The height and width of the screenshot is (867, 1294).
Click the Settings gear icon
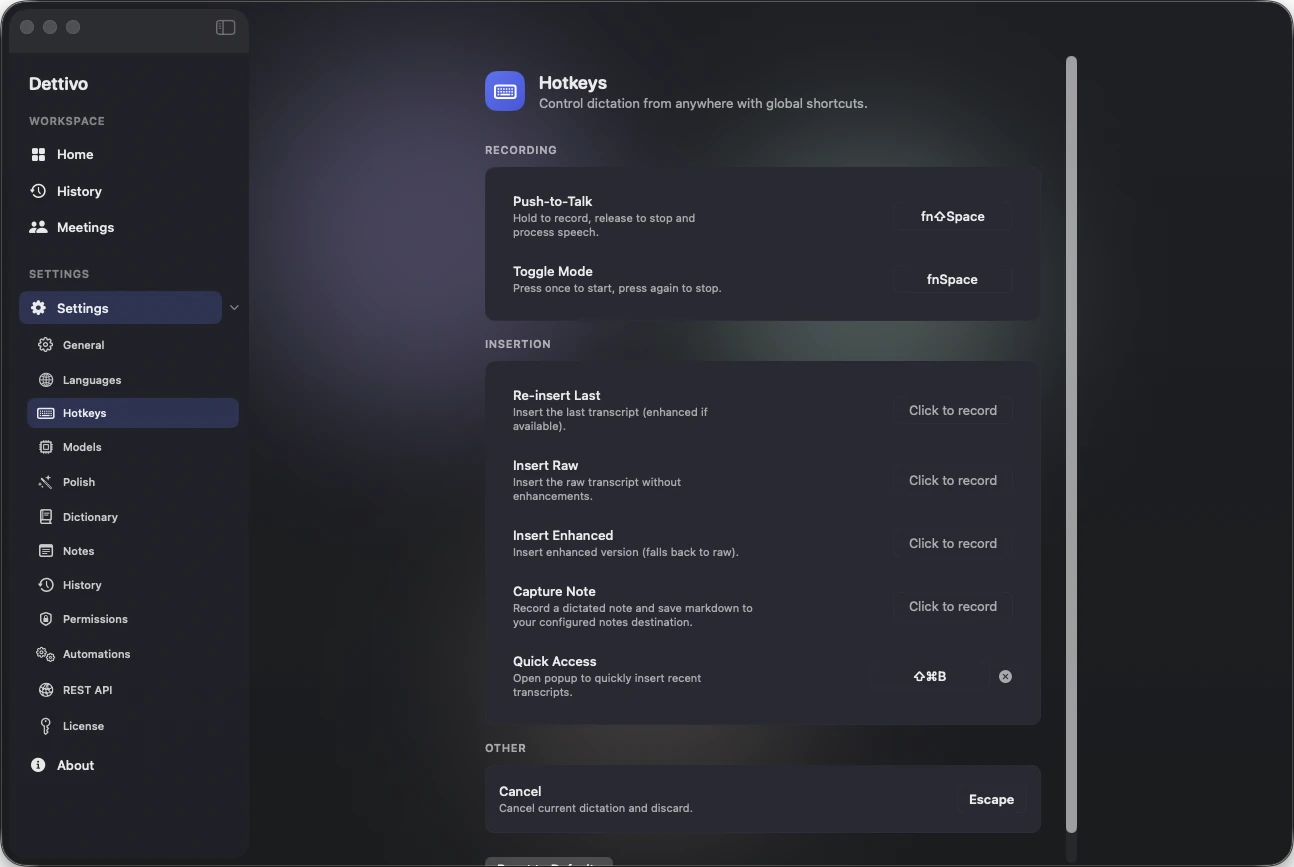38,308
